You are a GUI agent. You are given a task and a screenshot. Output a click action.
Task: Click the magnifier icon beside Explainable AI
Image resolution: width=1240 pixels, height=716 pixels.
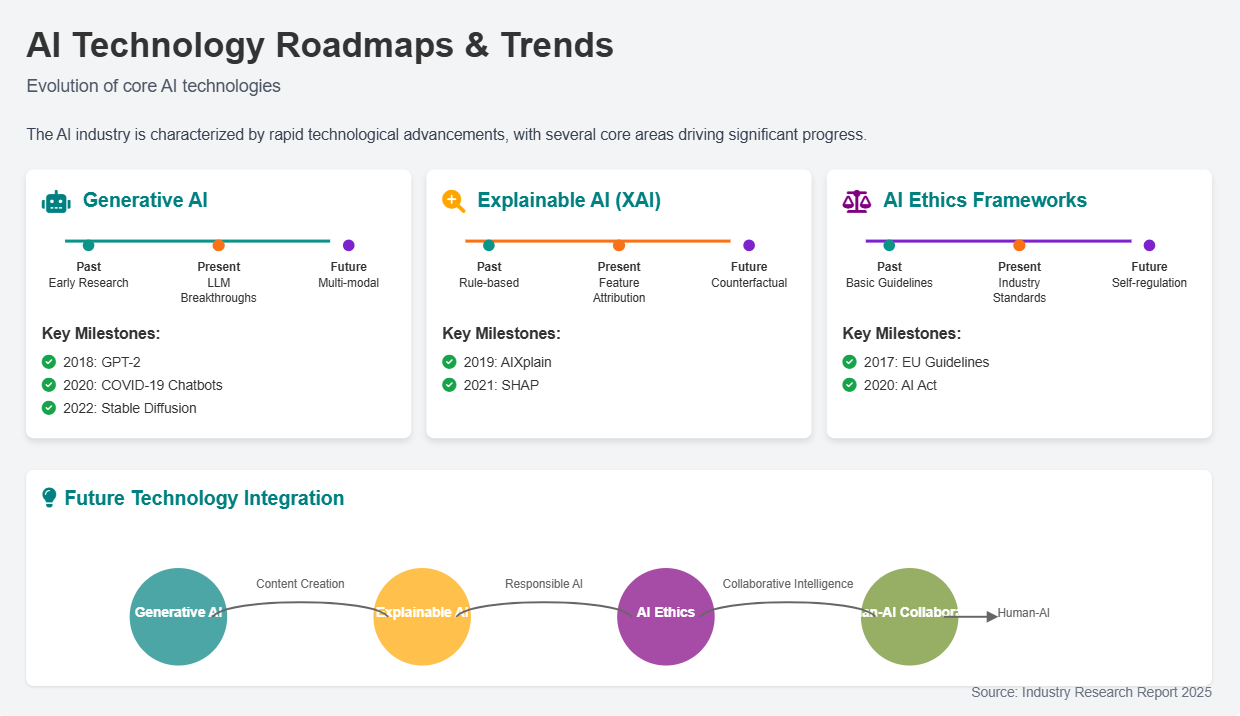pyautogui.click(x=454, y=201)
